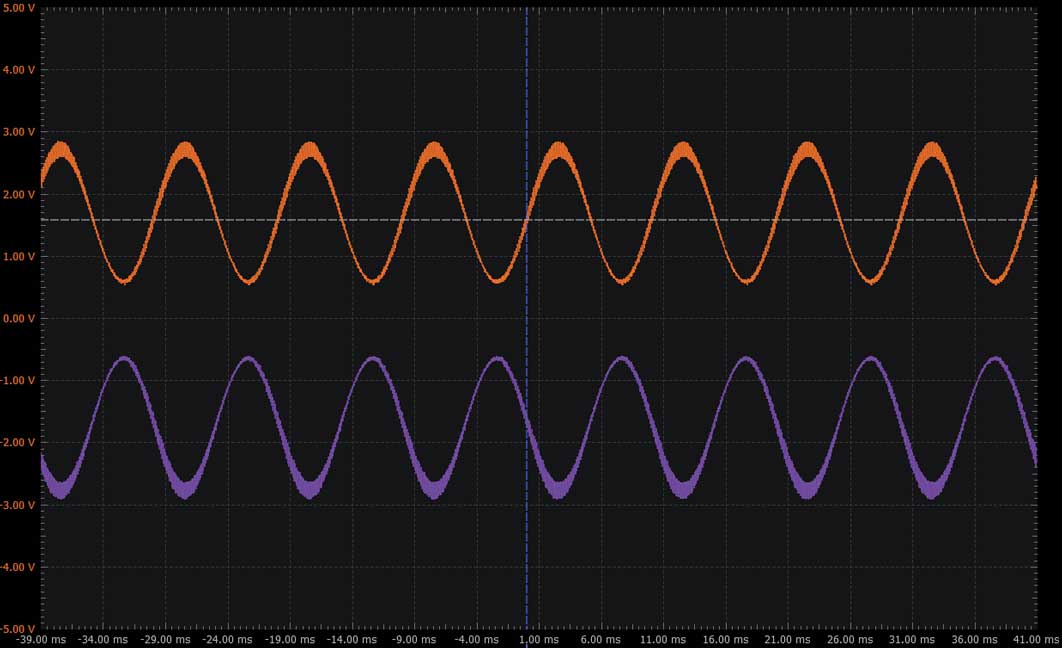Select the -3.00 V axis label
This screenshot has width=1062, height=648.
coord(18,505)
